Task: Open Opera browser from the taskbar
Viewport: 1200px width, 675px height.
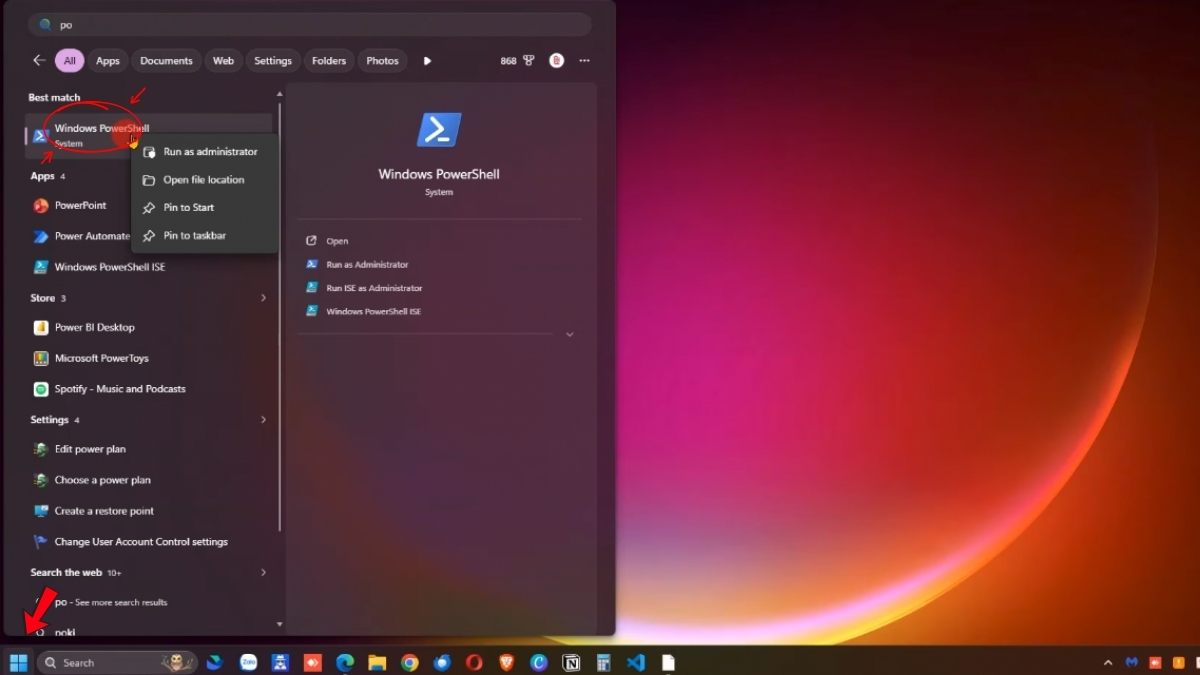Action: tap(474, 662)
